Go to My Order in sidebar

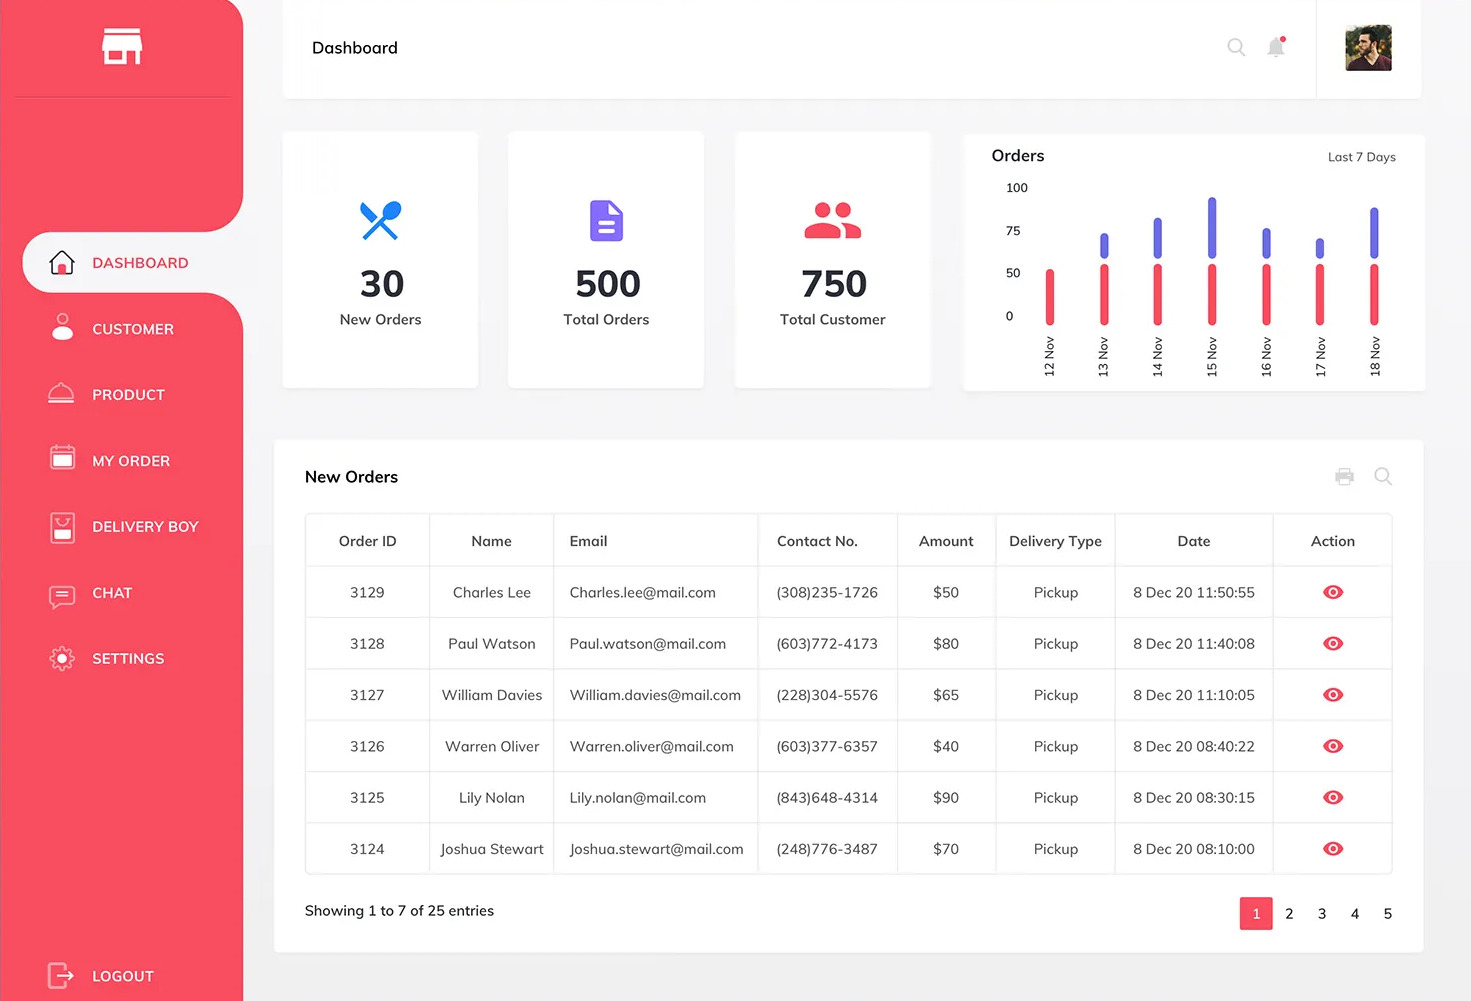pos(130,461)
